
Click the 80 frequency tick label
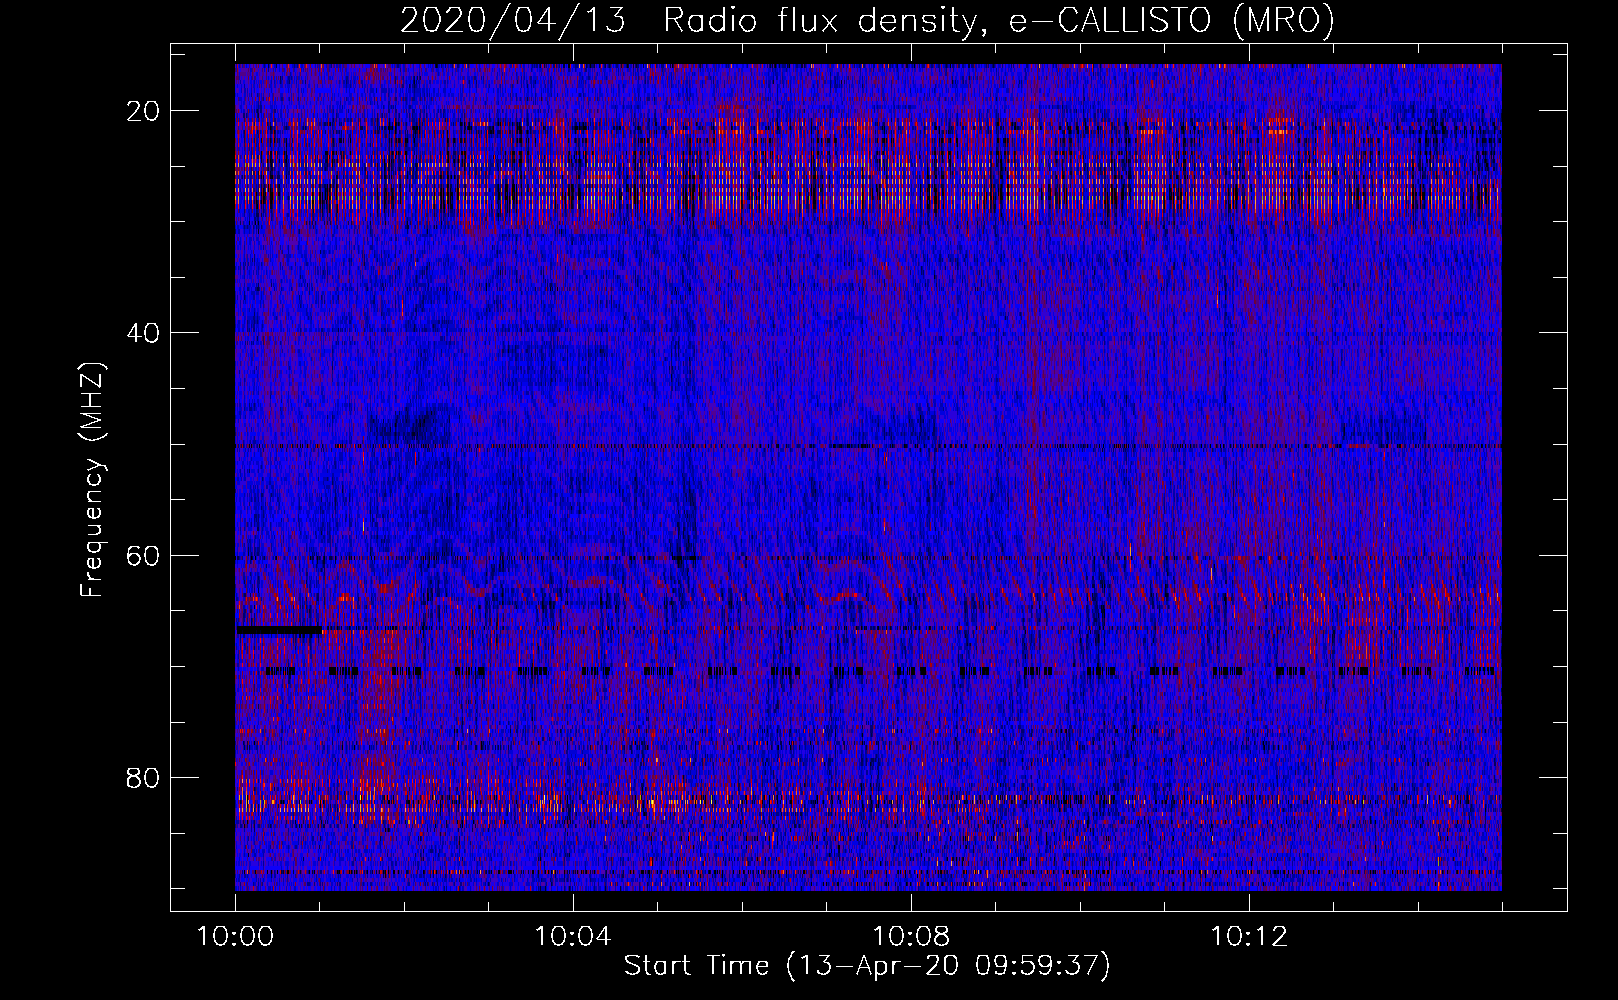coord(144,778)
